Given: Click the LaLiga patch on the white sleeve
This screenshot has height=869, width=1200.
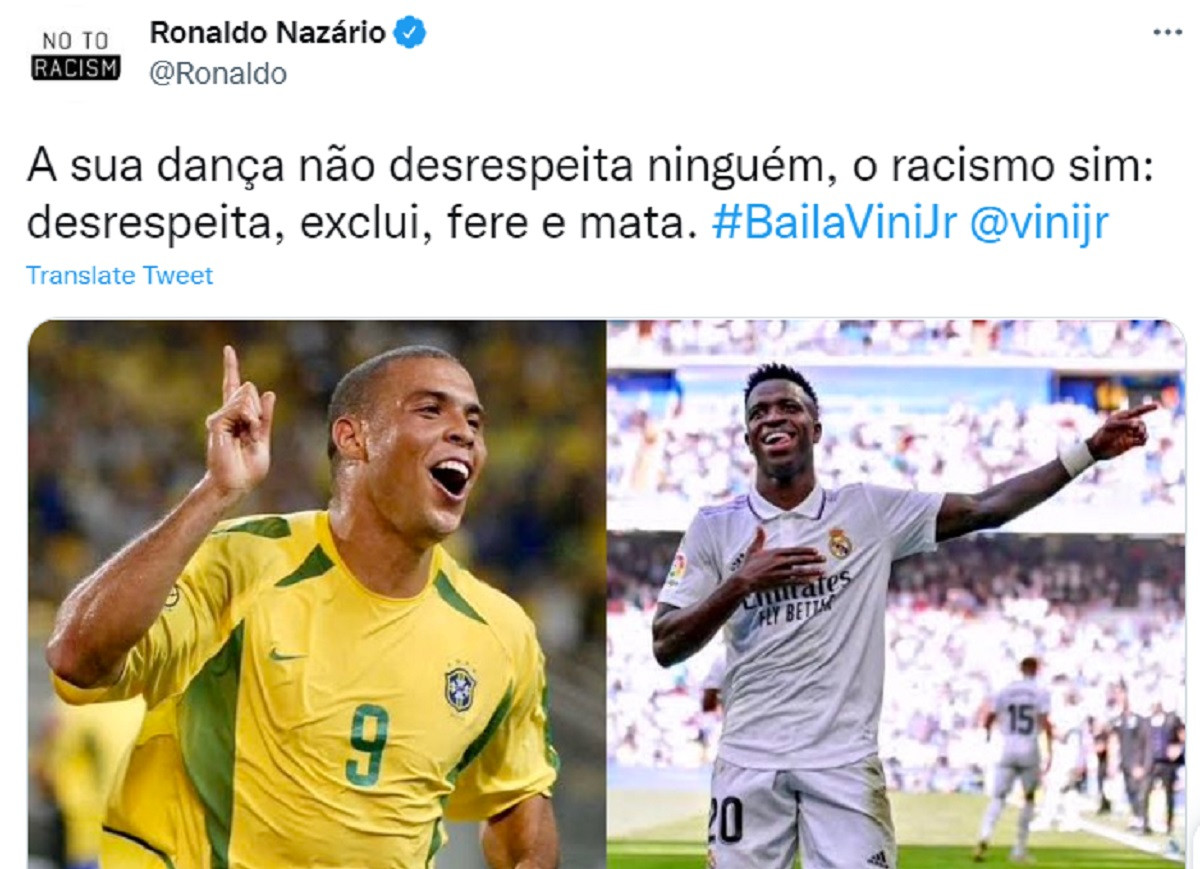Looking at the screenshot, I should click(x=677, y=570).
